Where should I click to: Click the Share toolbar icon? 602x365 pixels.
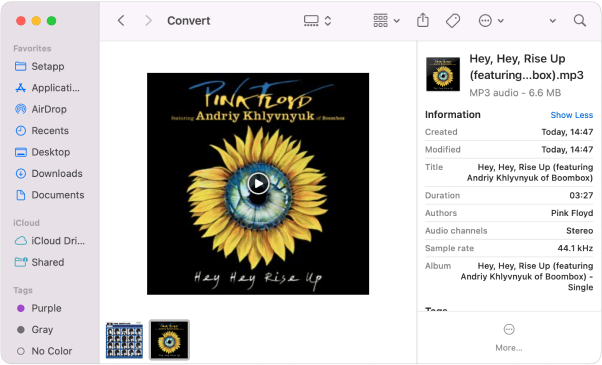(x=423, y=20)
